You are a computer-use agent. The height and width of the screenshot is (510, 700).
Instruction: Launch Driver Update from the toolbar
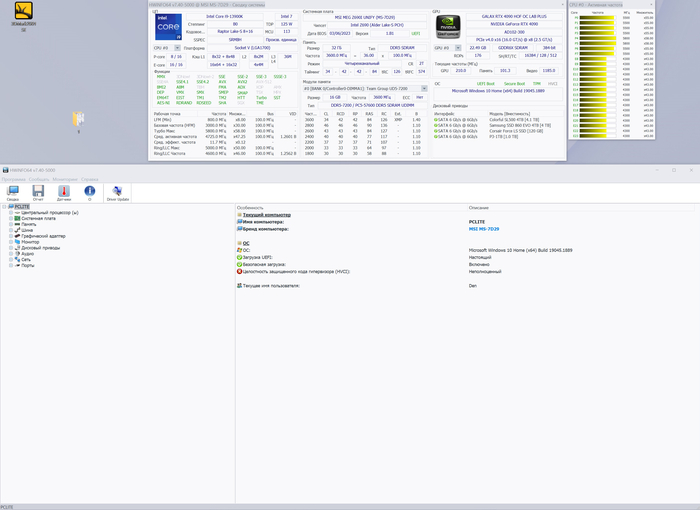(x=117, y=192)
